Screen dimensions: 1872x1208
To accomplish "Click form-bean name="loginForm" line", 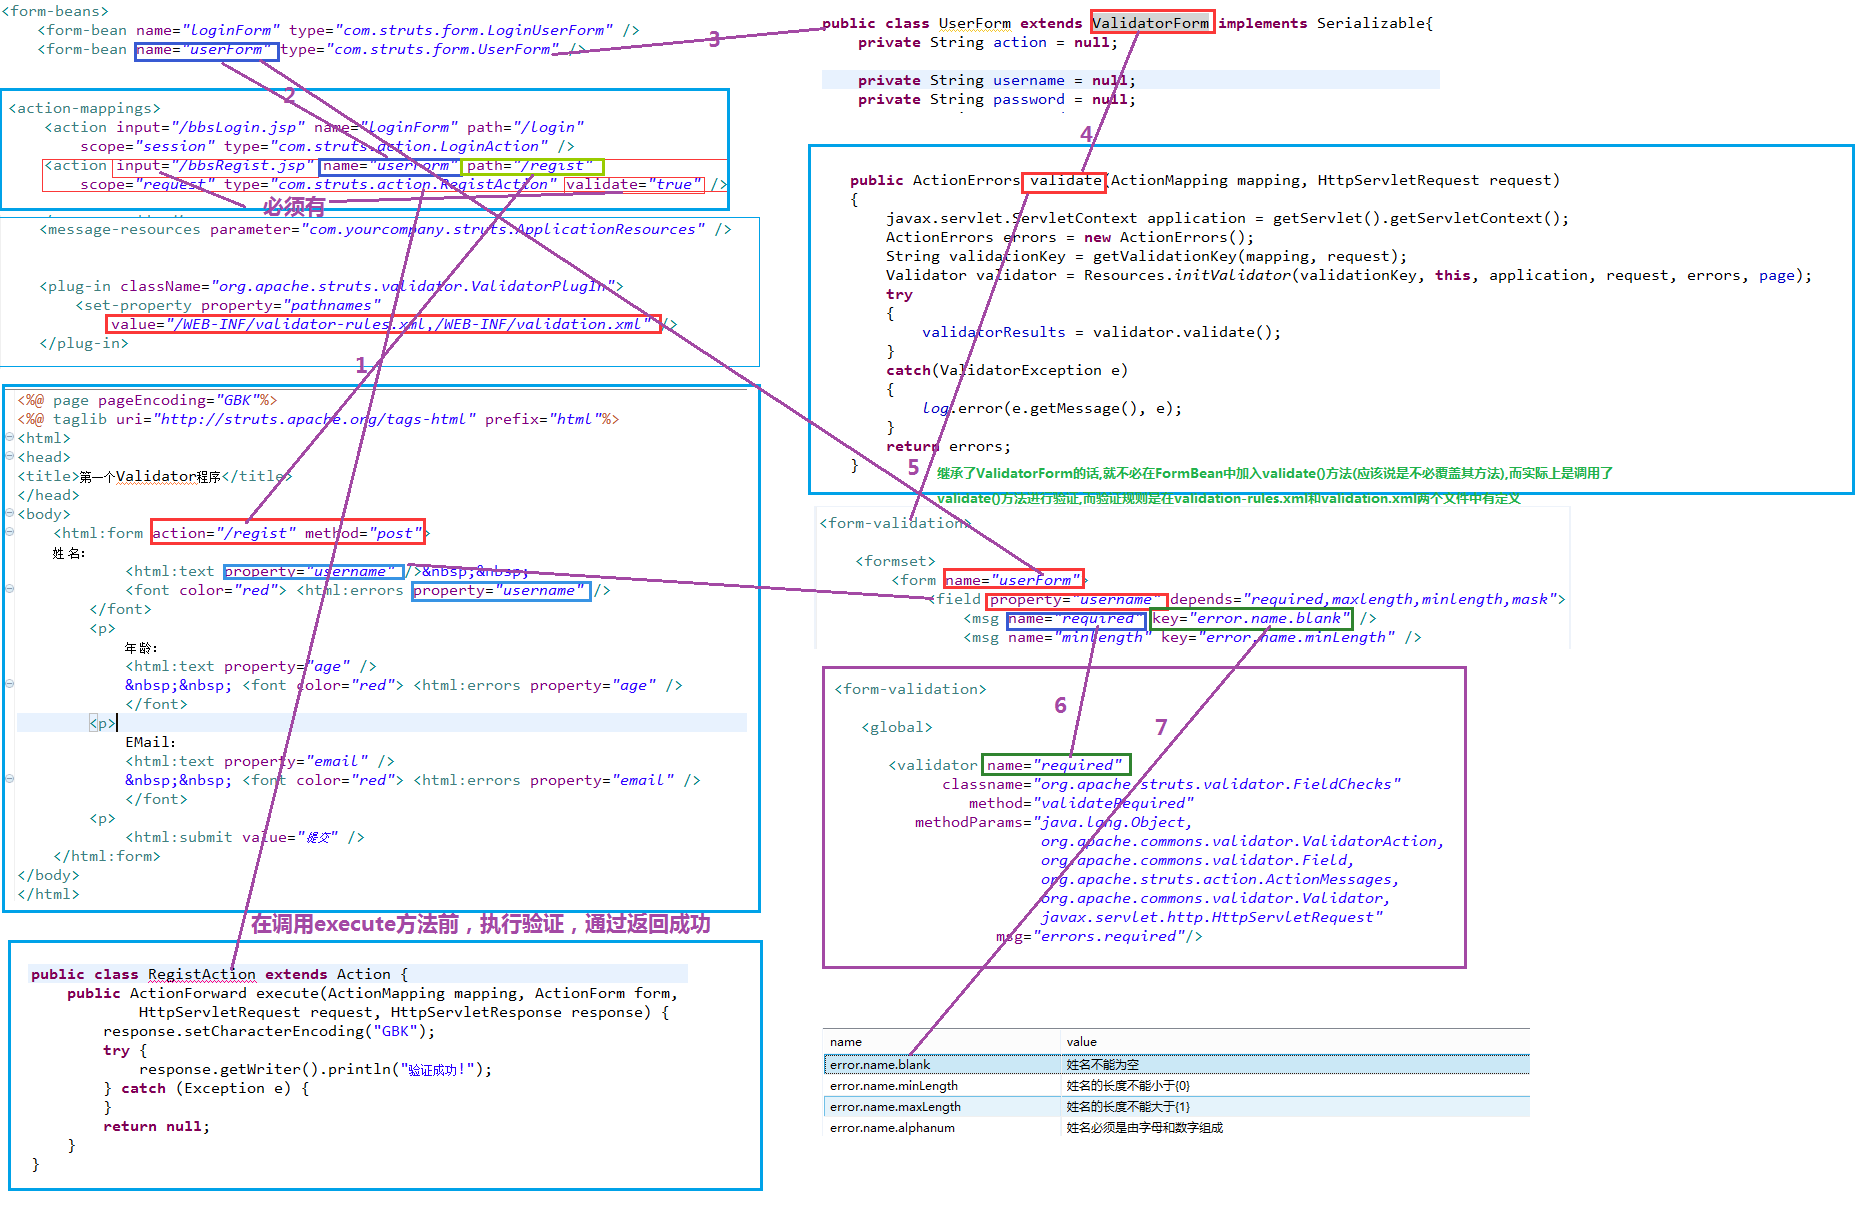I will tap(338, 30).
